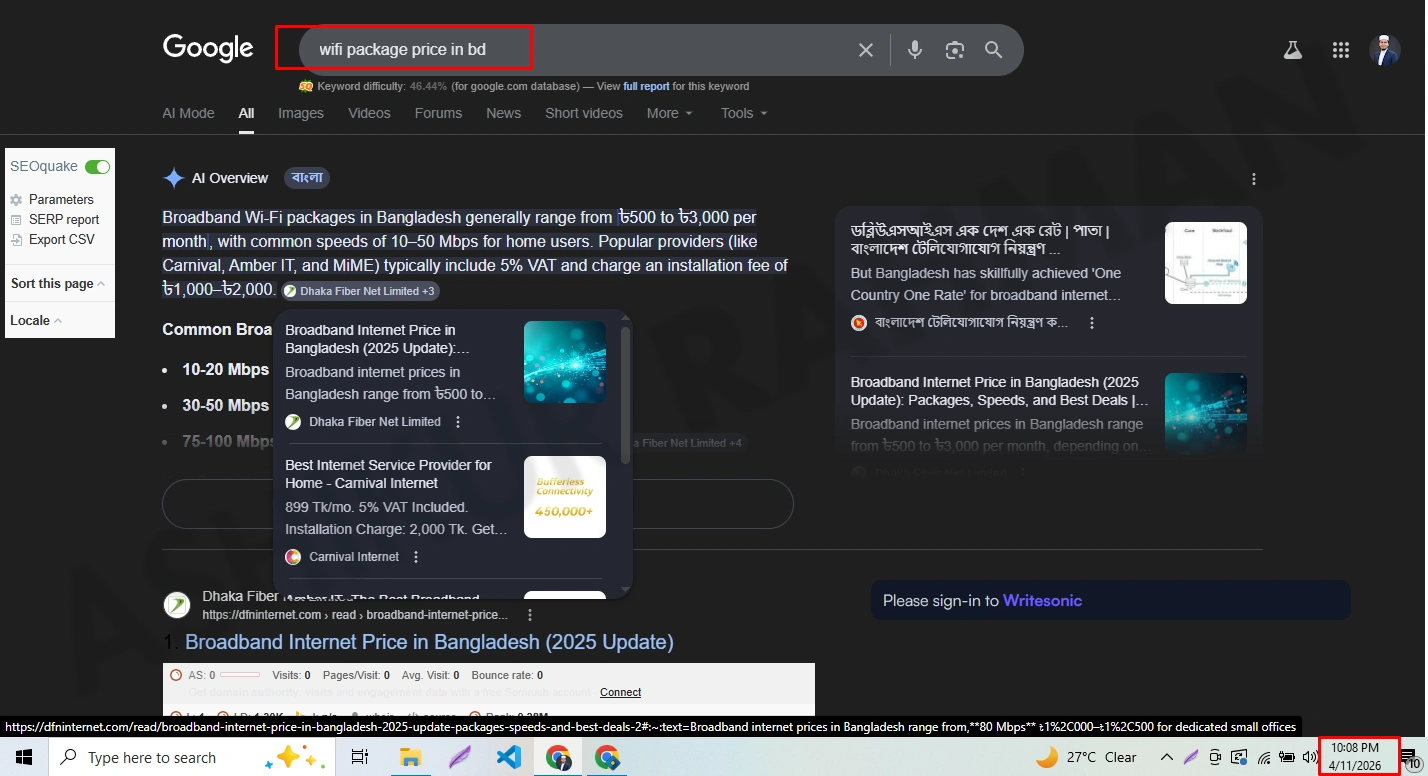Viewport: 1428px width, 776px height.
Task: Click 'Best Internet Service Provider for Home' popup title
Action: point(388,474)
